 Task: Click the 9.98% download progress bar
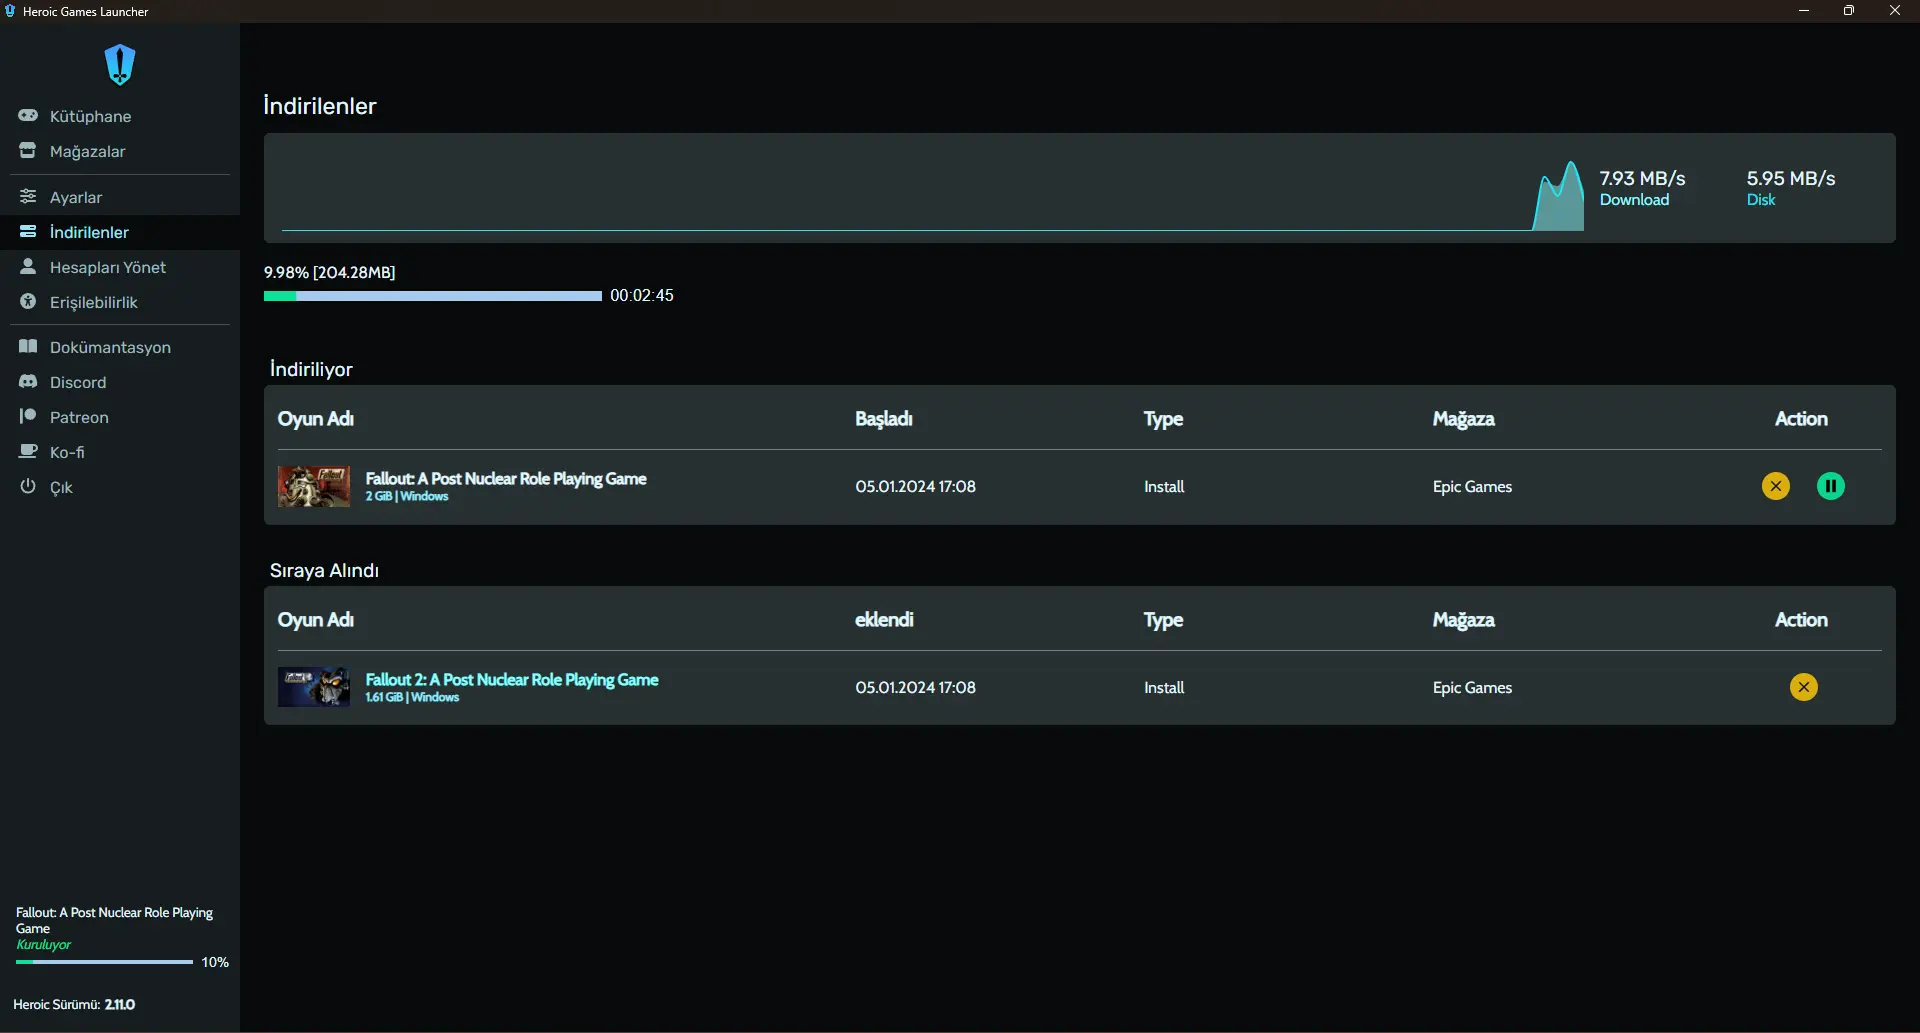pos(433,296)
